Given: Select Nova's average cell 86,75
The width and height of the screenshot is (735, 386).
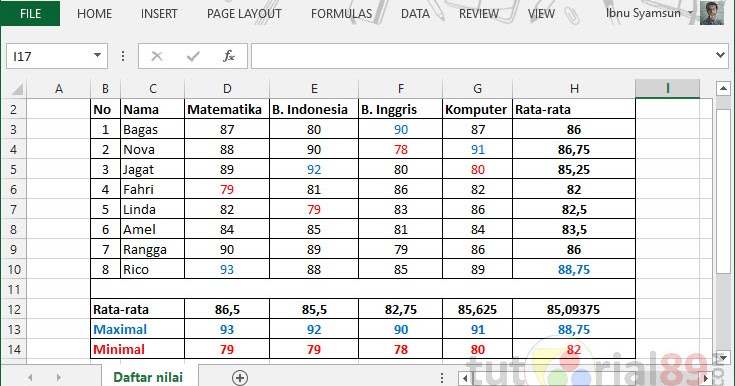Looking at the screenshot, I should tap(574, 150).
